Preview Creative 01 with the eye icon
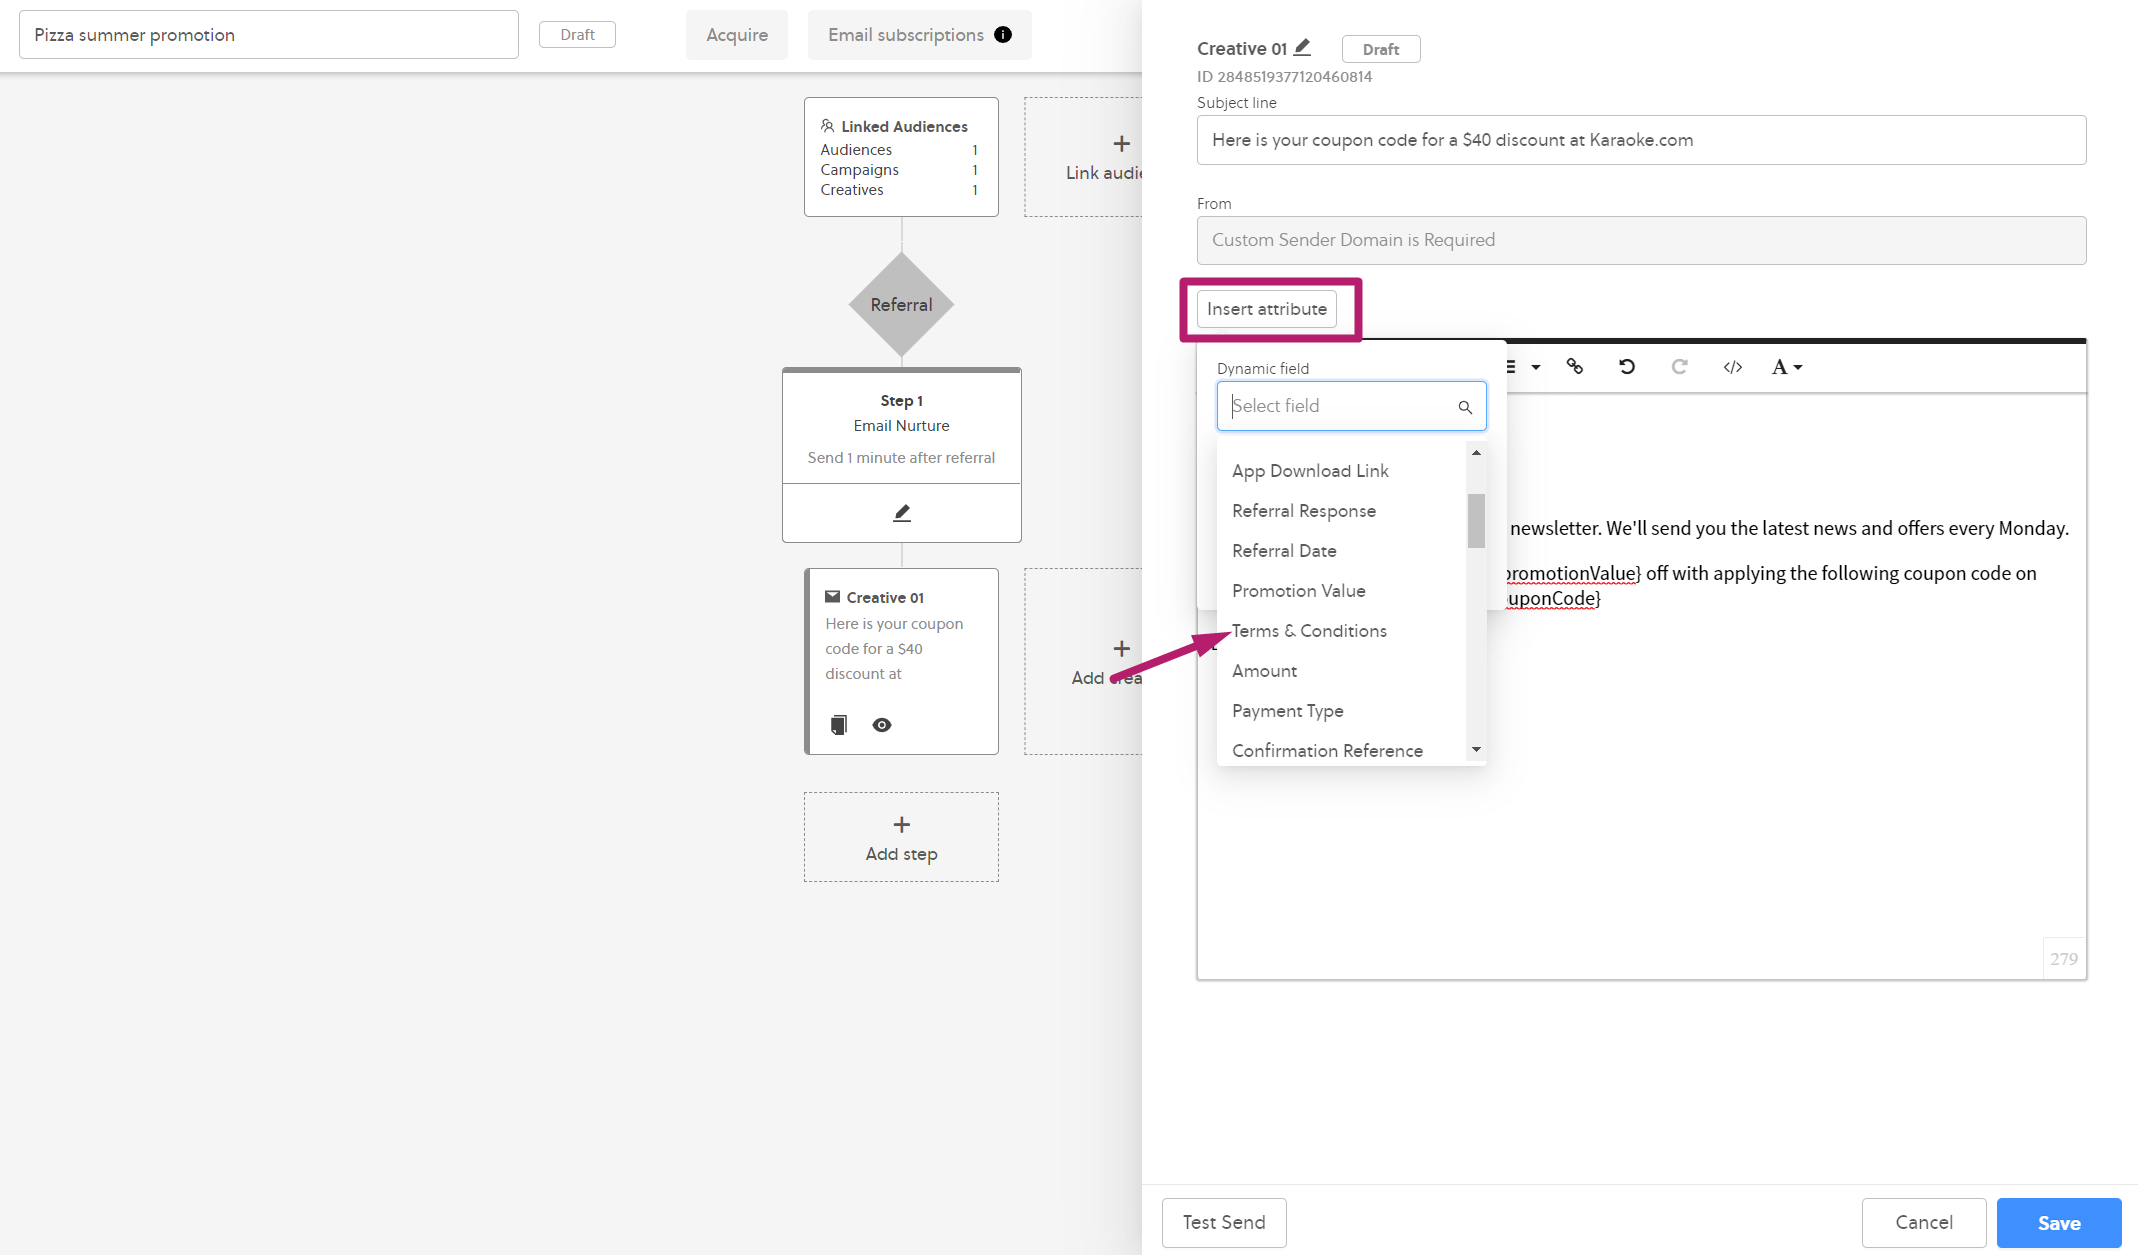 click(x=882, y=725)
